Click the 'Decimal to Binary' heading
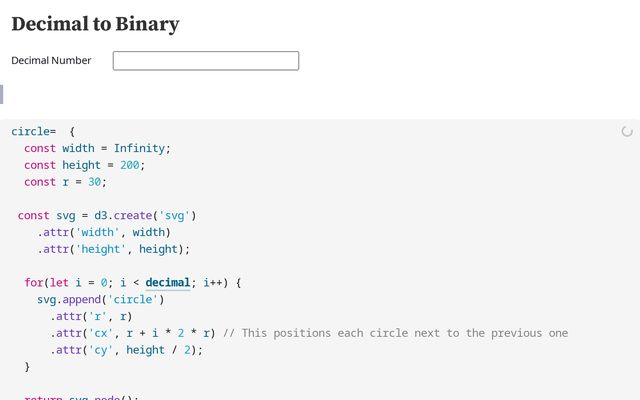This screenshot has height=400, width=640. click(x=95, y=24)
